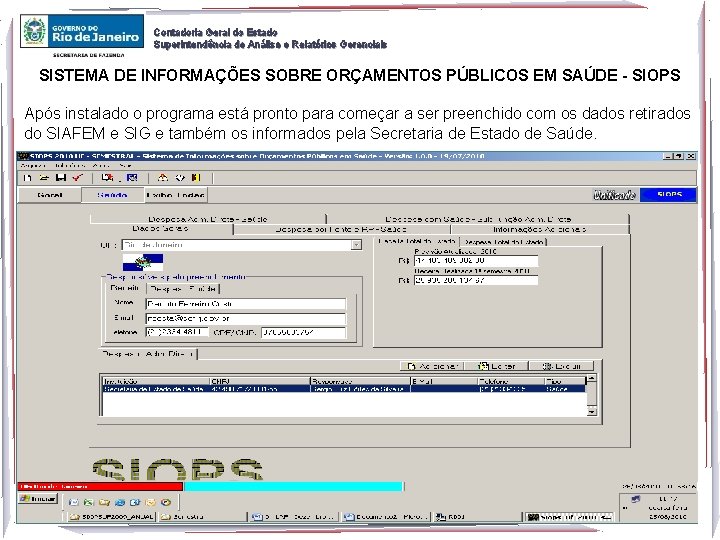Click the table scrollbar down arrow
Viewport: 720px width, 540px height.
click(x=591, y=411)
